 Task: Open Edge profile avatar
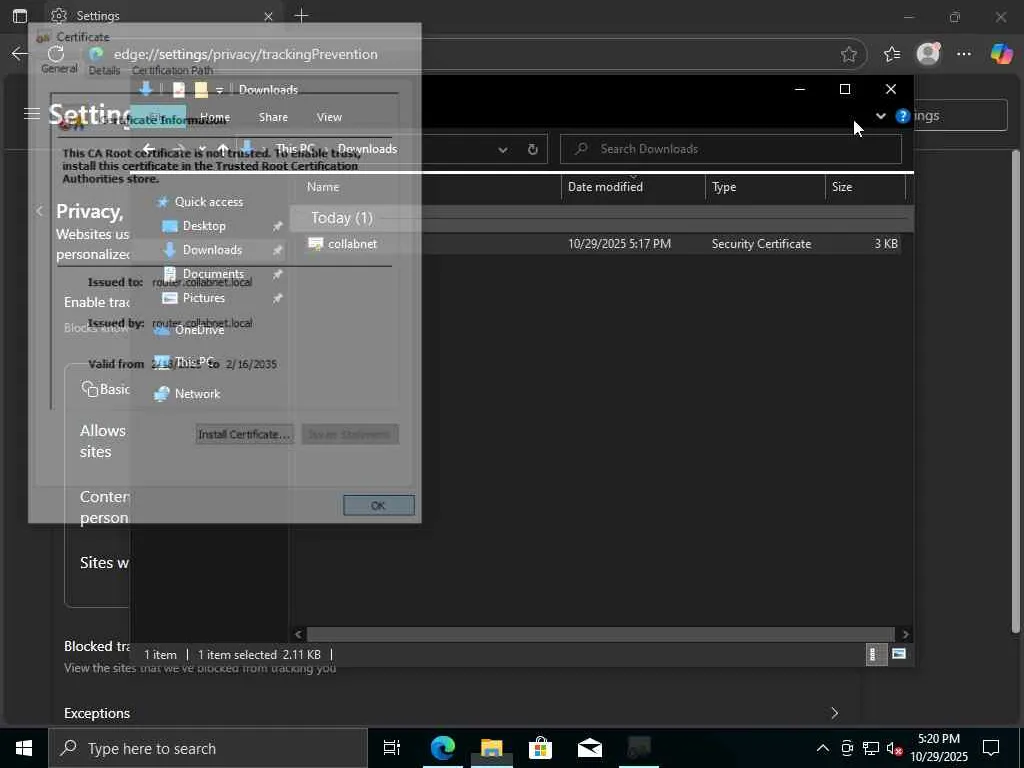click(928, 54)
